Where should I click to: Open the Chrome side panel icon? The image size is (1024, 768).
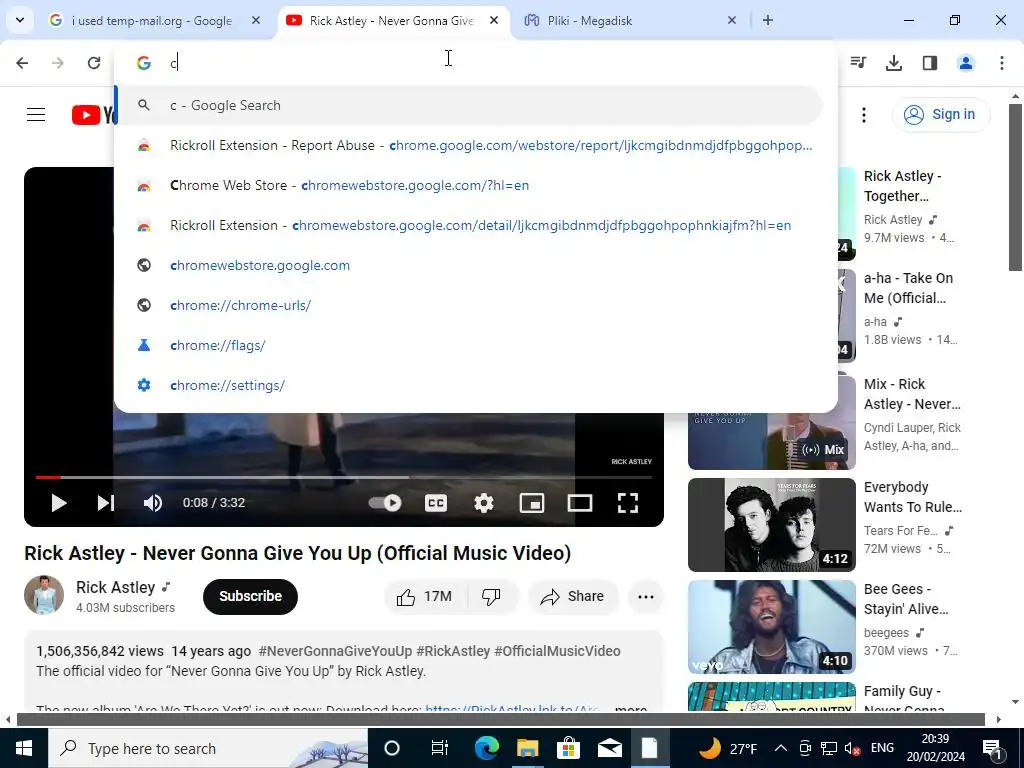[x=929, y=63]
